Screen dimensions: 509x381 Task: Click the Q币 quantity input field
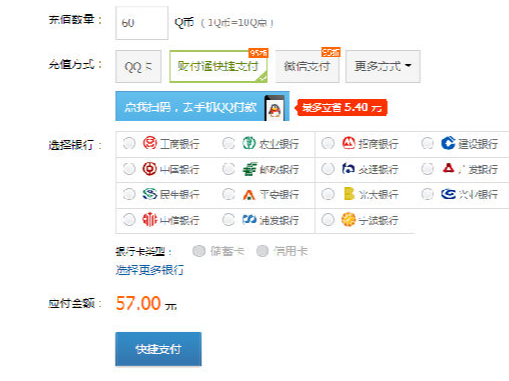[x=142, y=23]
